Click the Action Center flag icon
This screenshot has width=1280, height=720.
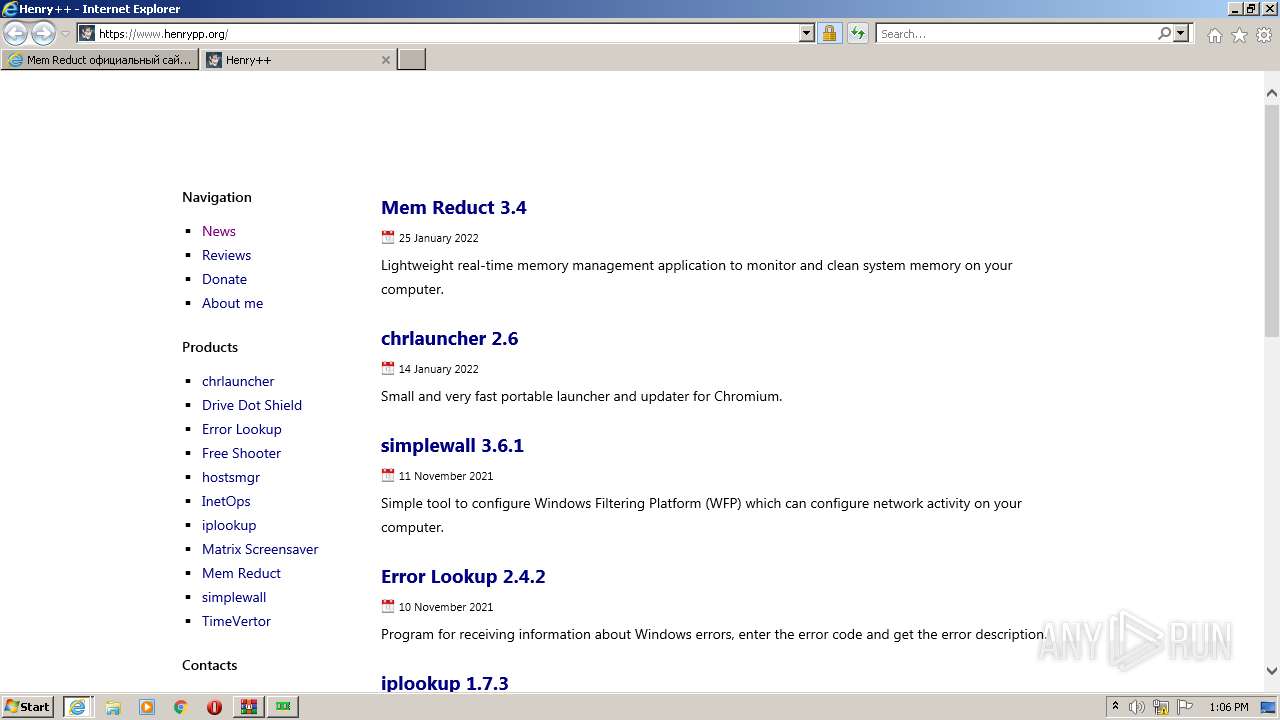coord(1185,707)
